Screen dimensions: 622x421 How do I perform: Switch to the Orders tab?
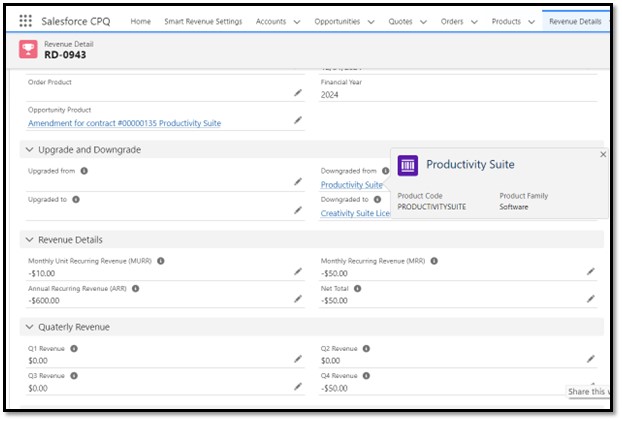(x=452, y=21)
